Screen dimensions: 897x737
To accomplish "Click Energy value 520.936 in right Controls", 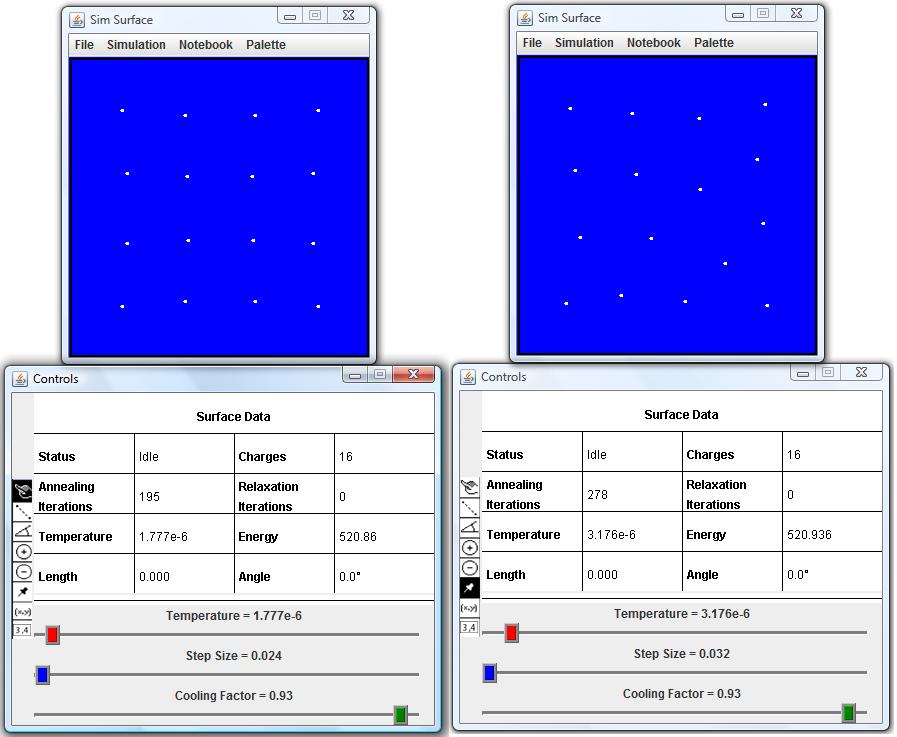I will tap(809, 534).
